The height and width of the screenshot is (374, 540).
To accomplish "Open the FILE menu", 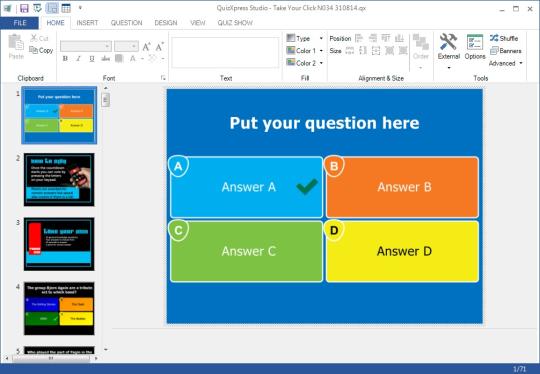I will (20, 23).
